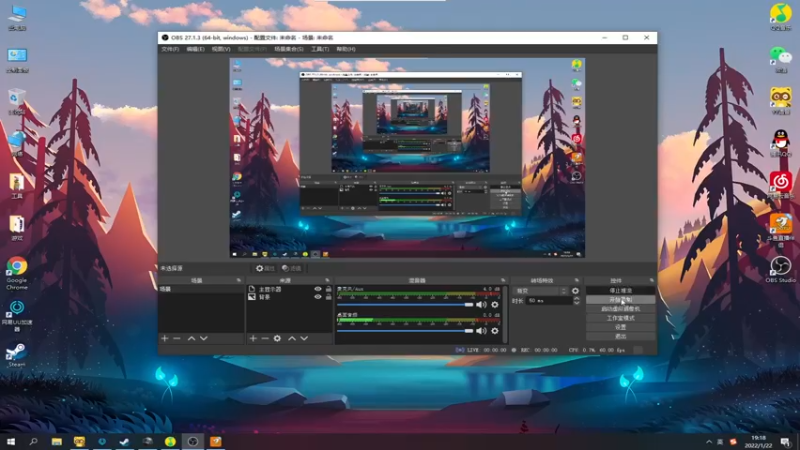Decrease the transition 时长 with down arrow
The height and width of the screenshot is (450, 800).
[x=577, y=303]
